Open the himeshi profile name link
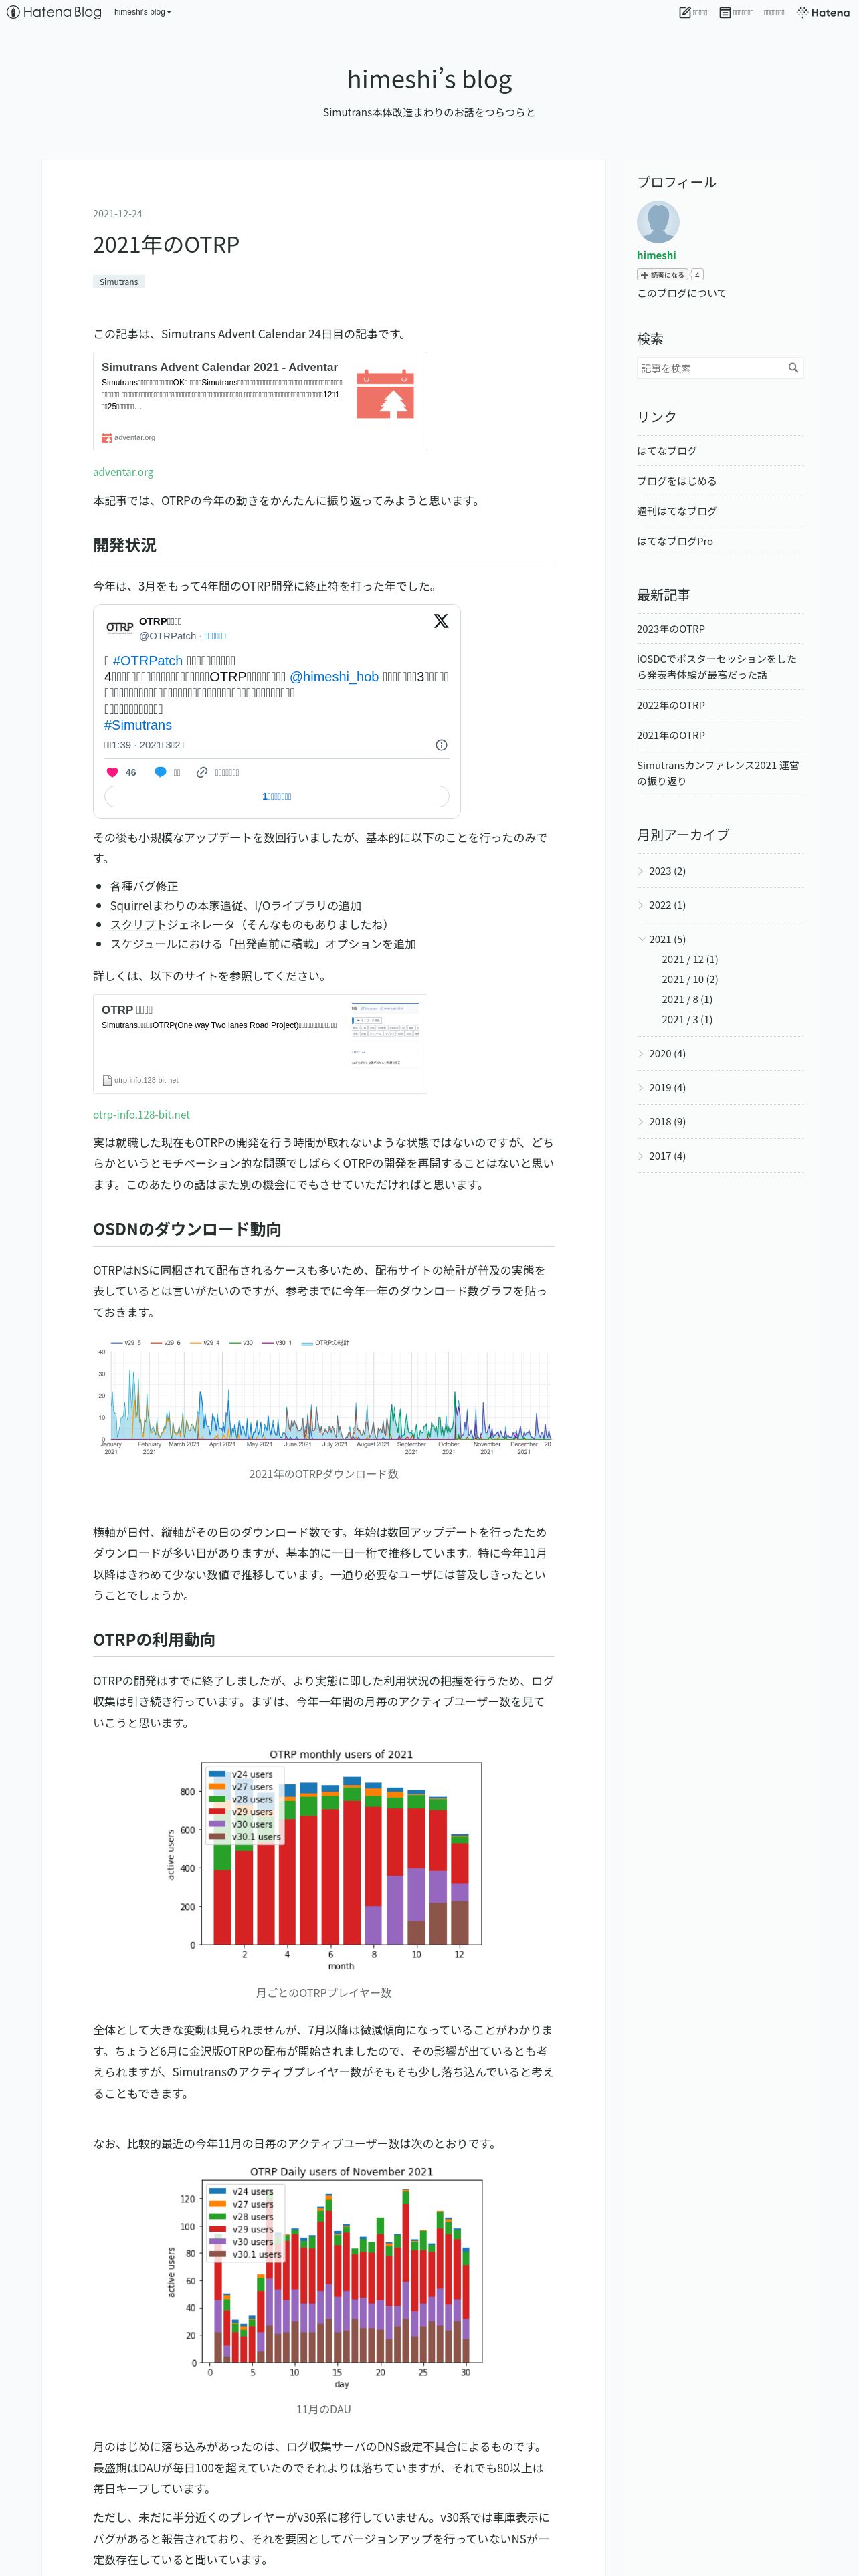Image resolution: width=859 pixels, height=2576 pixels. click(656, 256)
